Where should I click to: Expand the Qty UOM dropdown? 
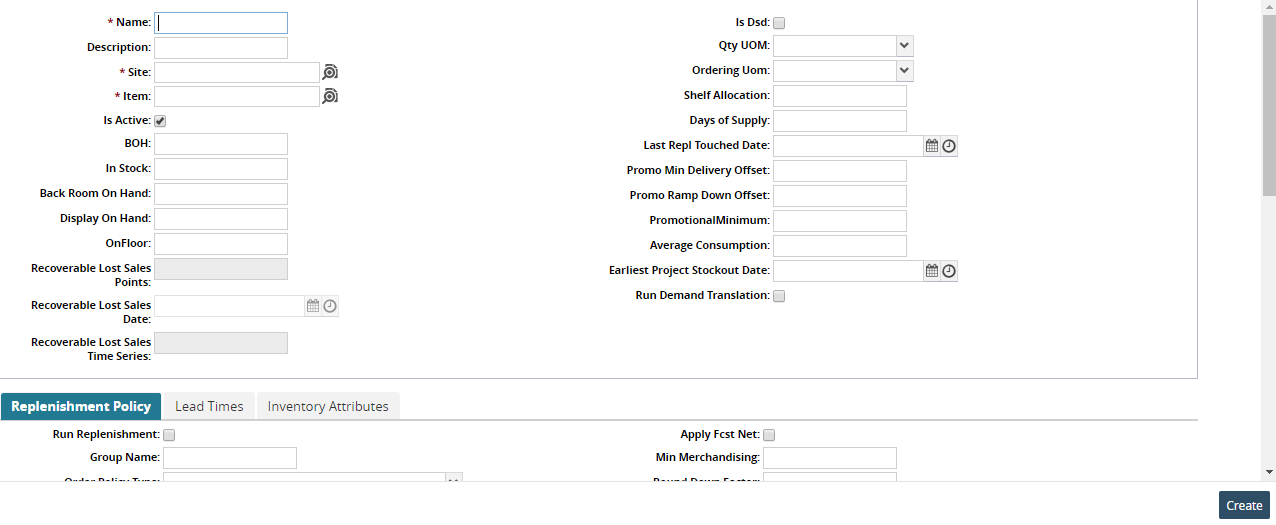(x=904, y=46)
